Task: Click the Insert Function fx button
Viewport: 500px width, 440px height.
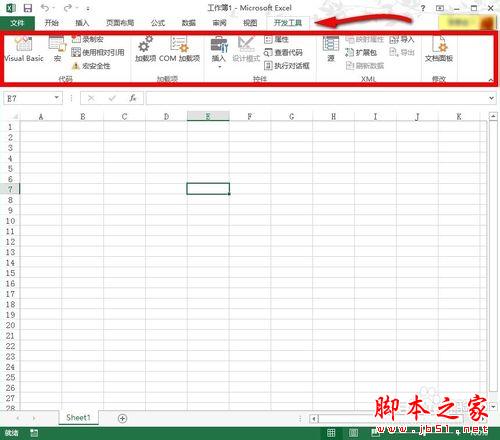Action: [x=133, y=98]
